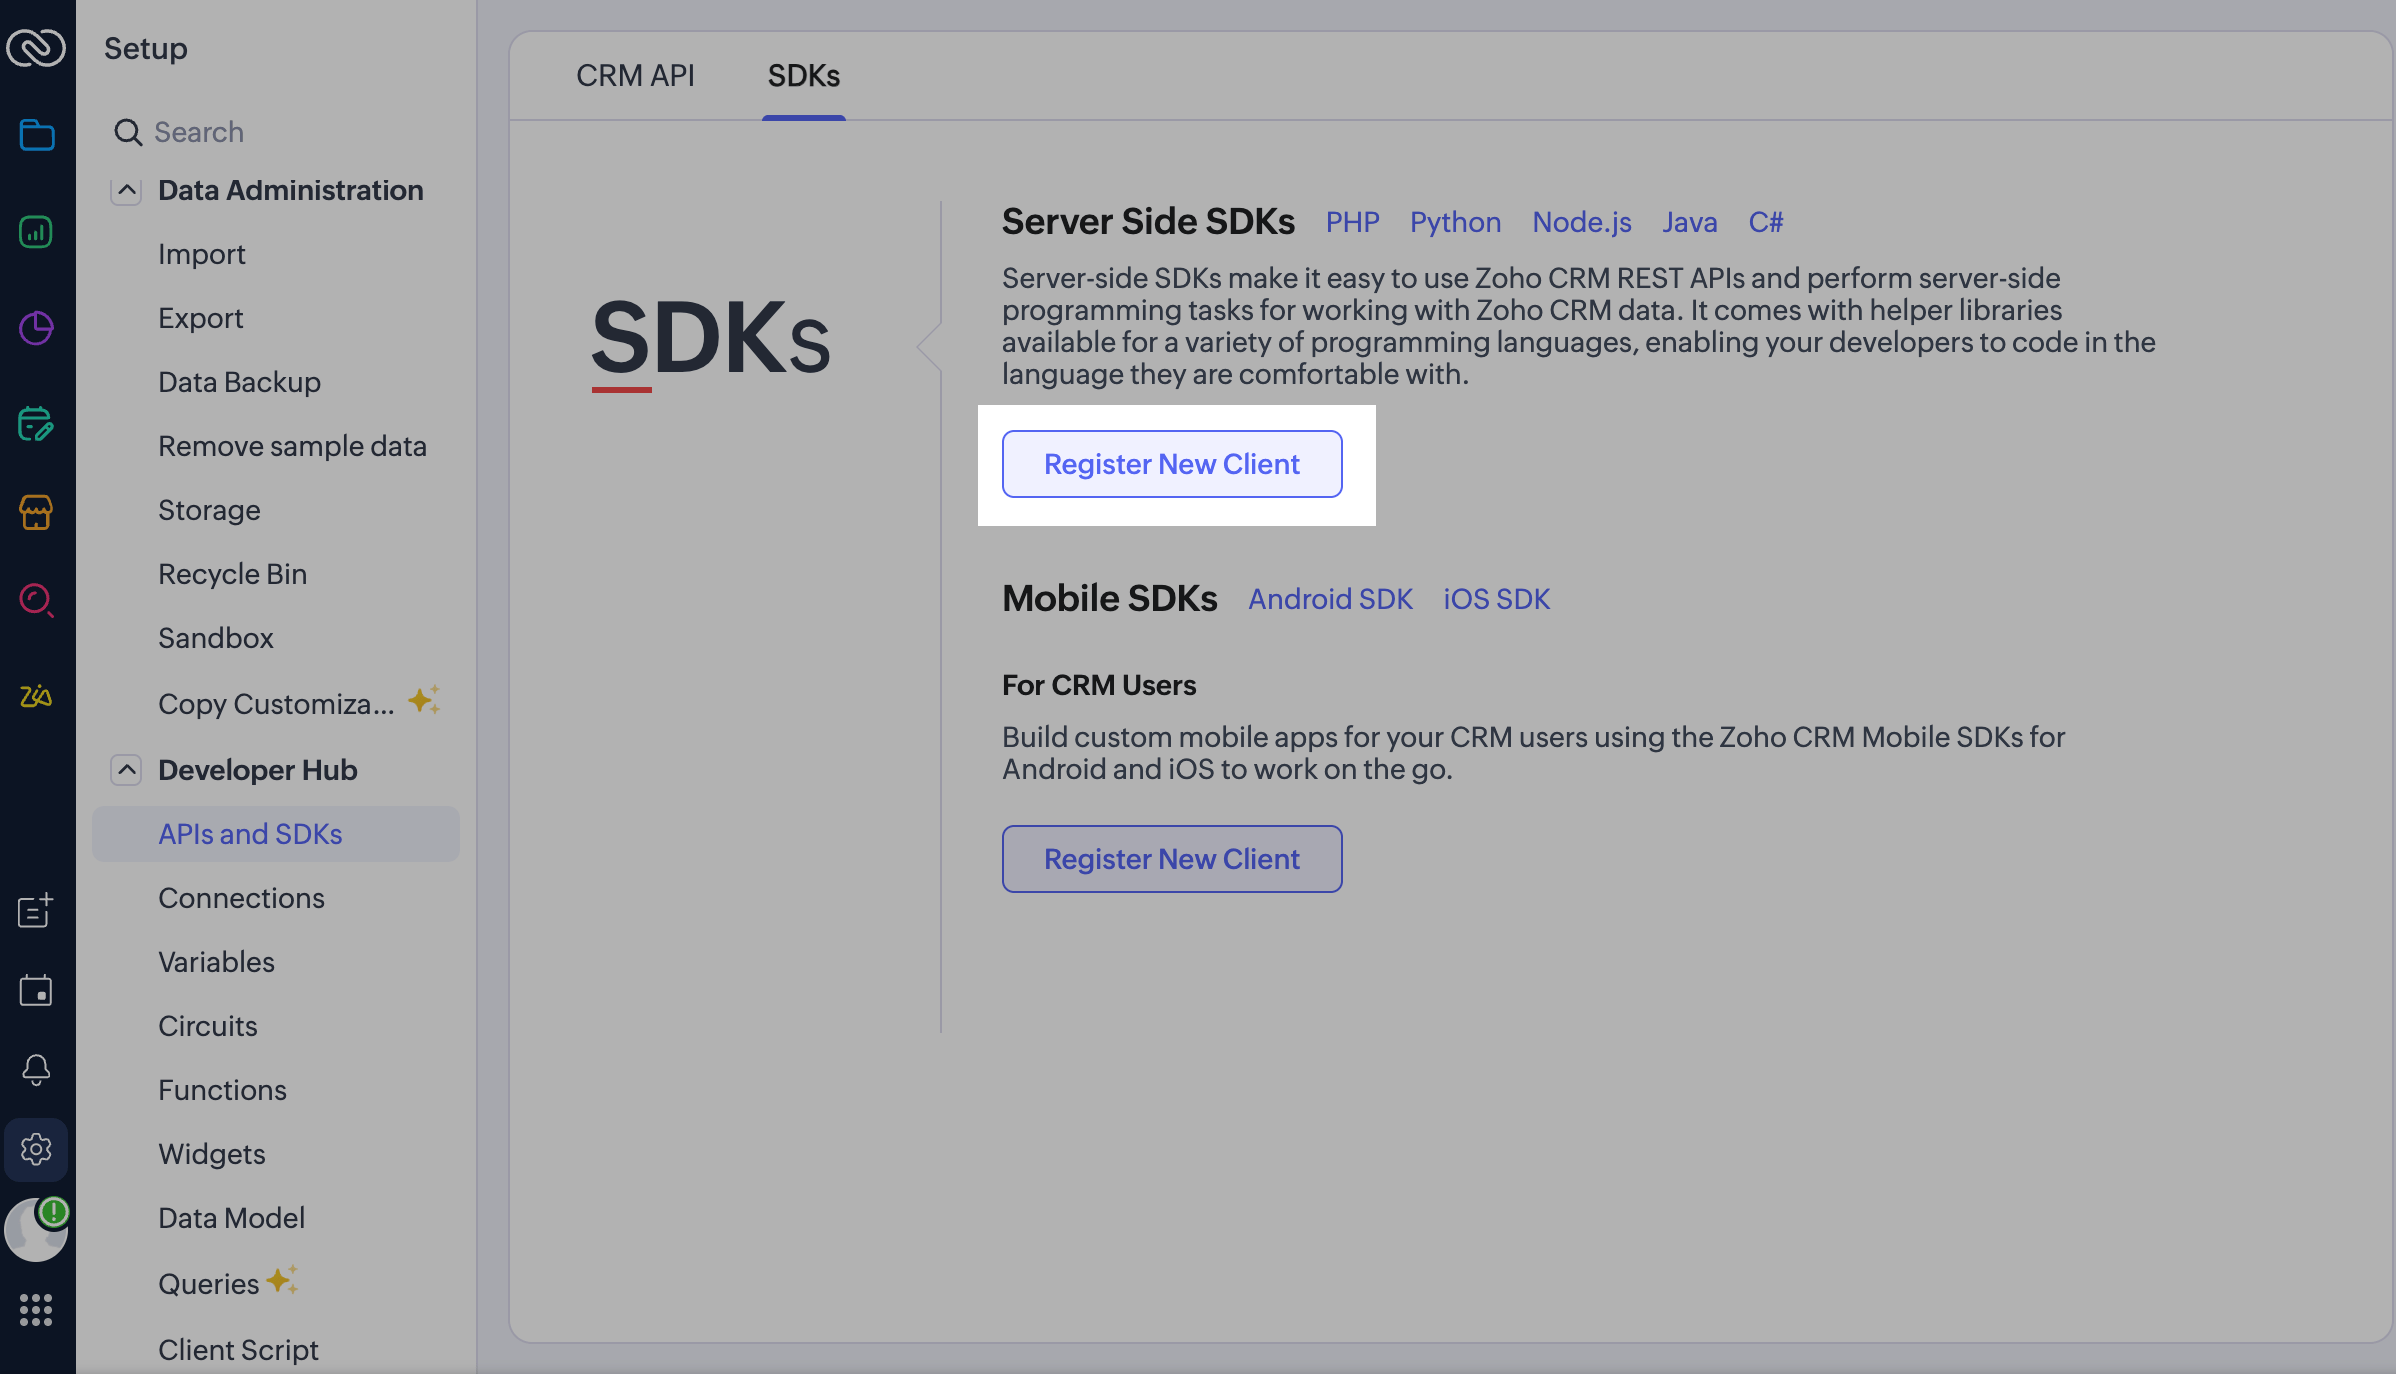
Task: Click the Zoho CRM logo icon
Action: (x=36, y=47)
